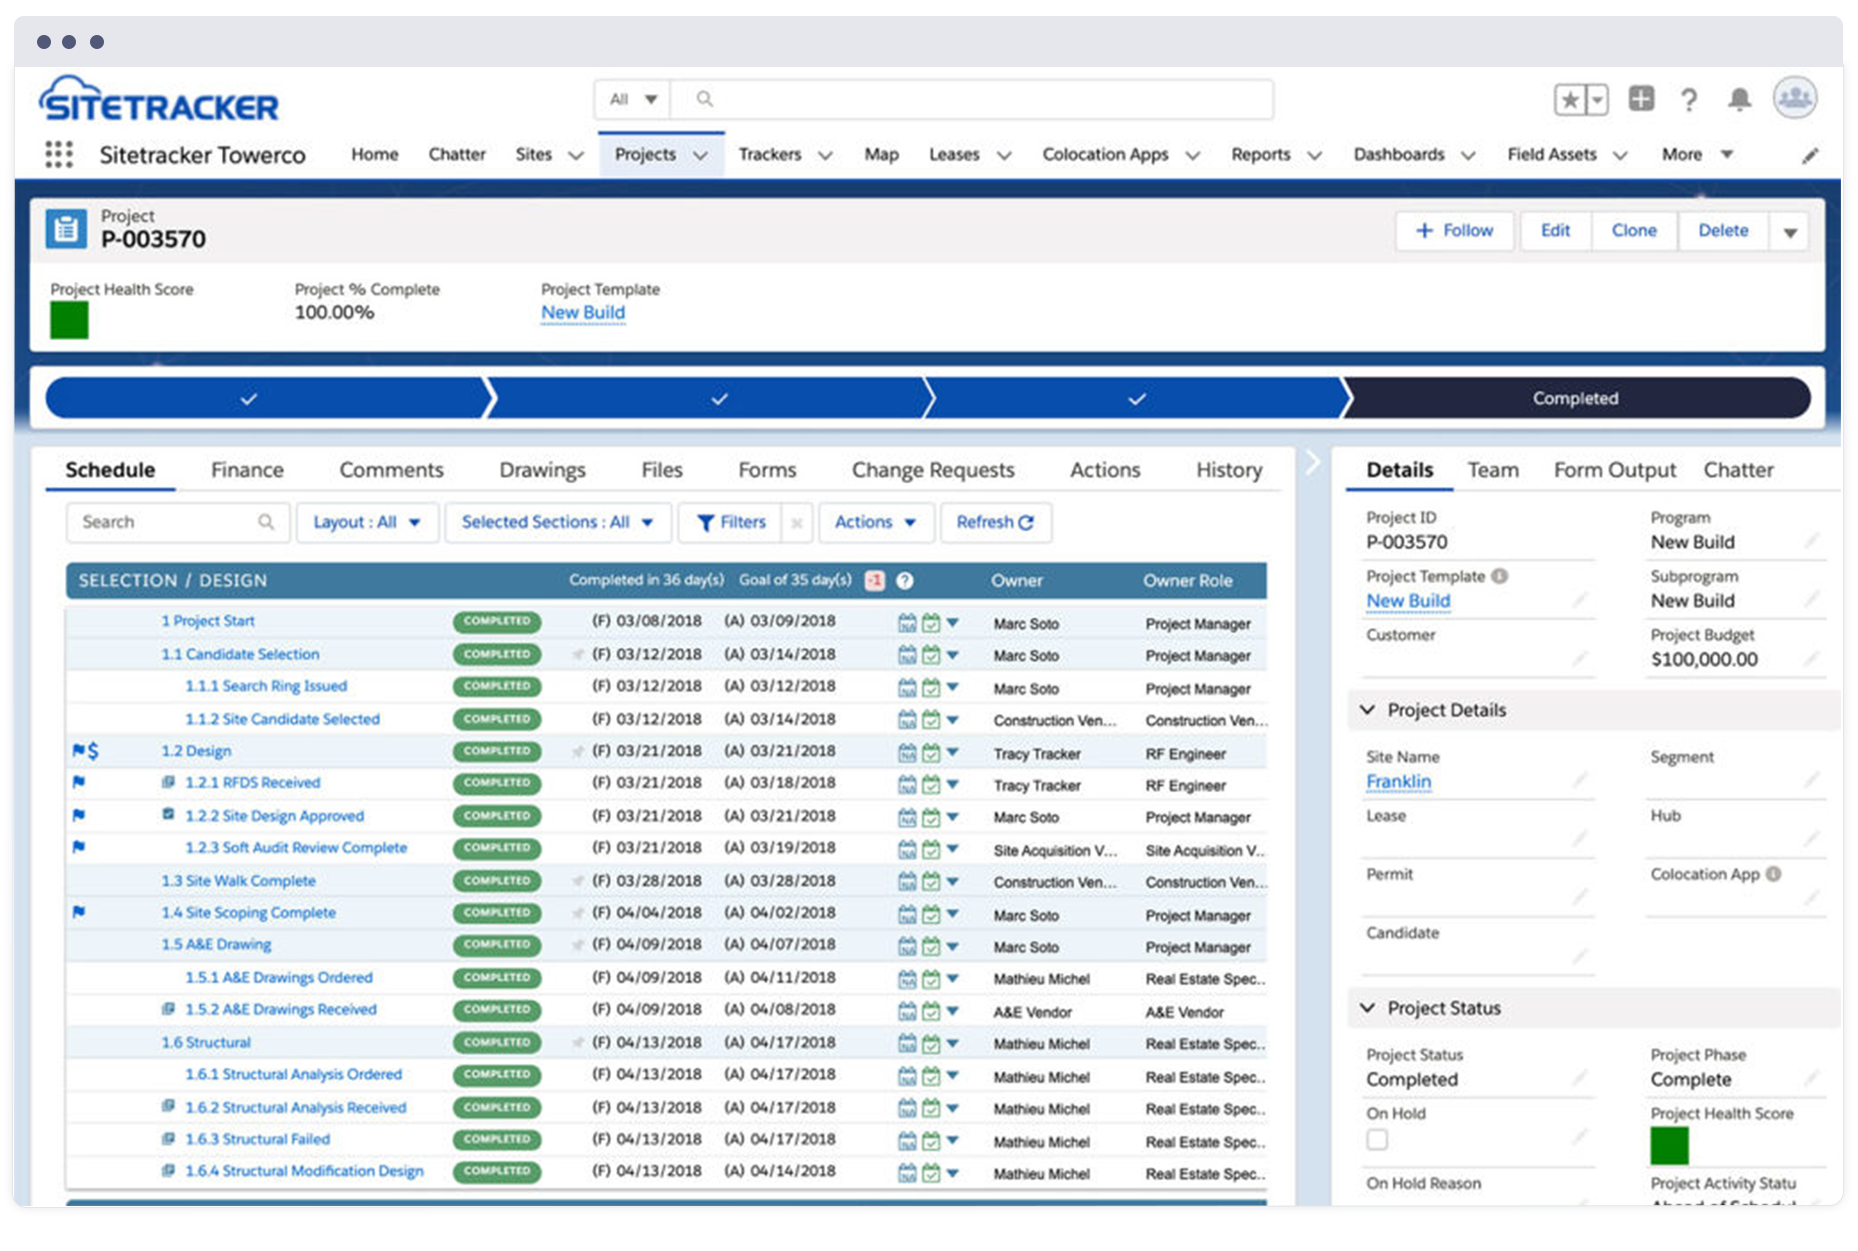Switch to the Finance tab
The height and width of the screenshot is (1251, 1858).
click(x=247, y=470)
